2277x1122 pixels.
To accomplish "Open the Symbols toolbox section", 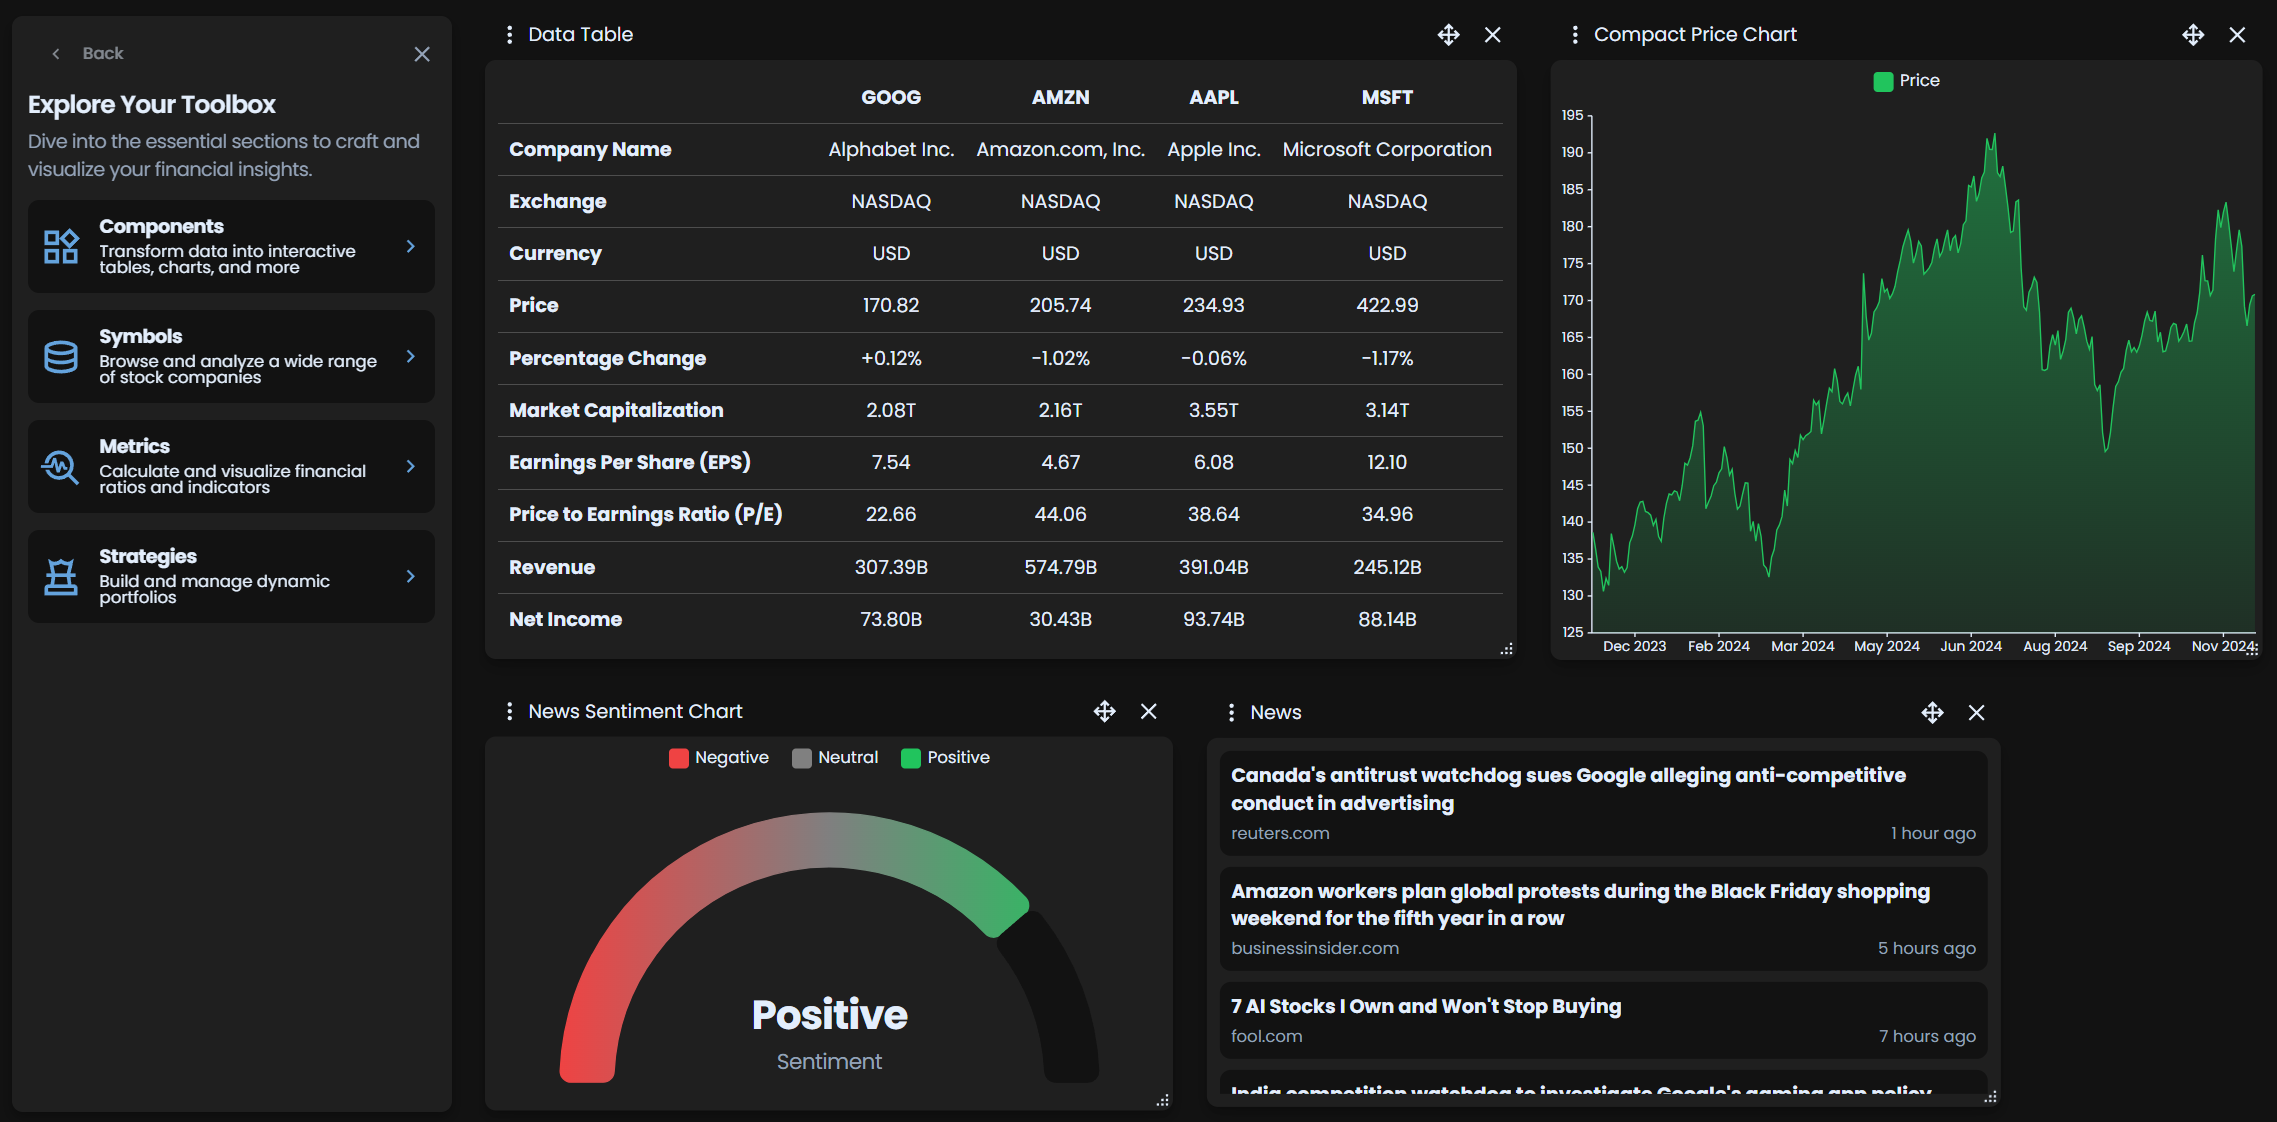I will [x=231, y=356].
